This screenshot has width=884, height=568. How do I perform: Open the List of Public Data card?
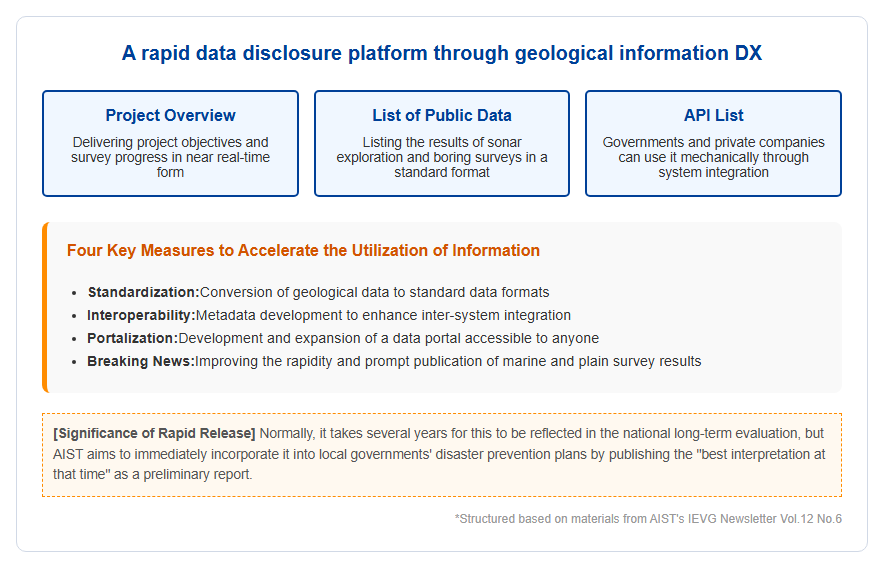point(442,143)
